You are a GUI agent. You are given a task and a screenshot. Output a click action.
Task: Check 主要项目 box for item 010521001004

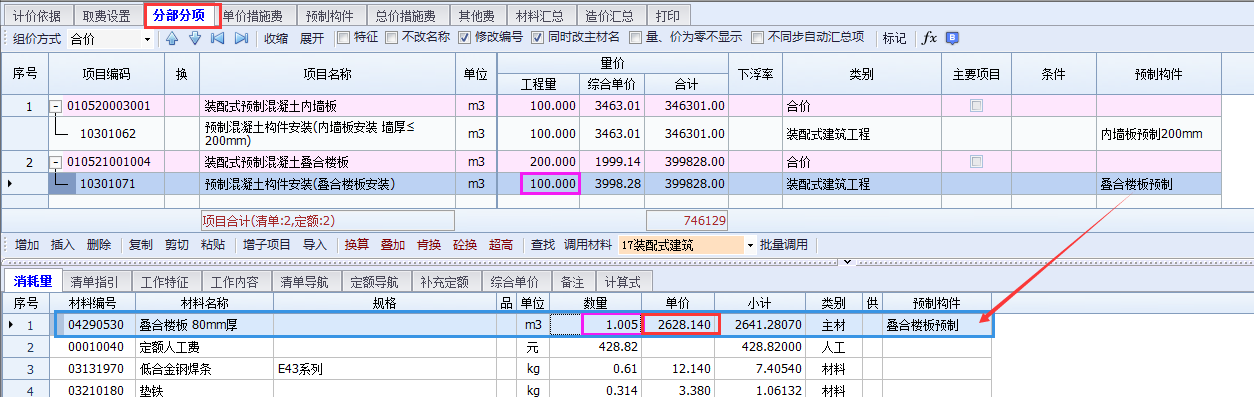click(976, 161)
